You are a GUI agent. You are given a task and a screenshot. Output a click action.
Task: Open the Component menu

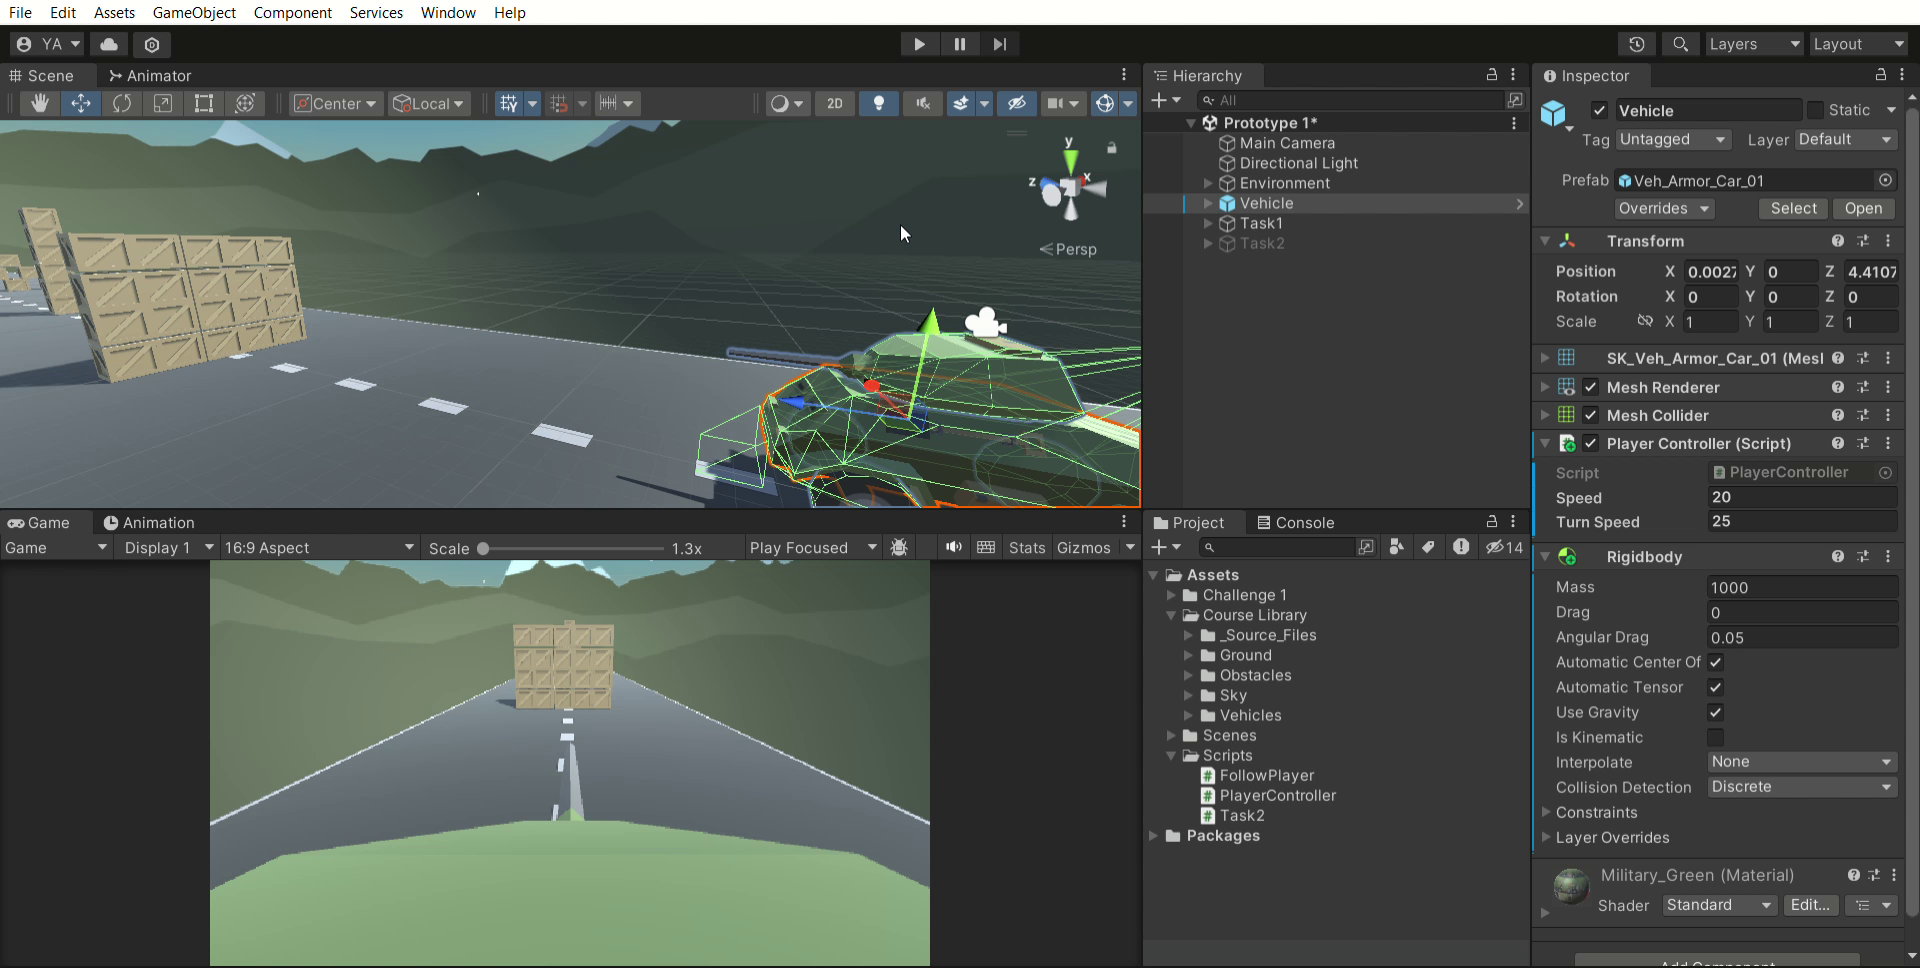coord(292,12)
